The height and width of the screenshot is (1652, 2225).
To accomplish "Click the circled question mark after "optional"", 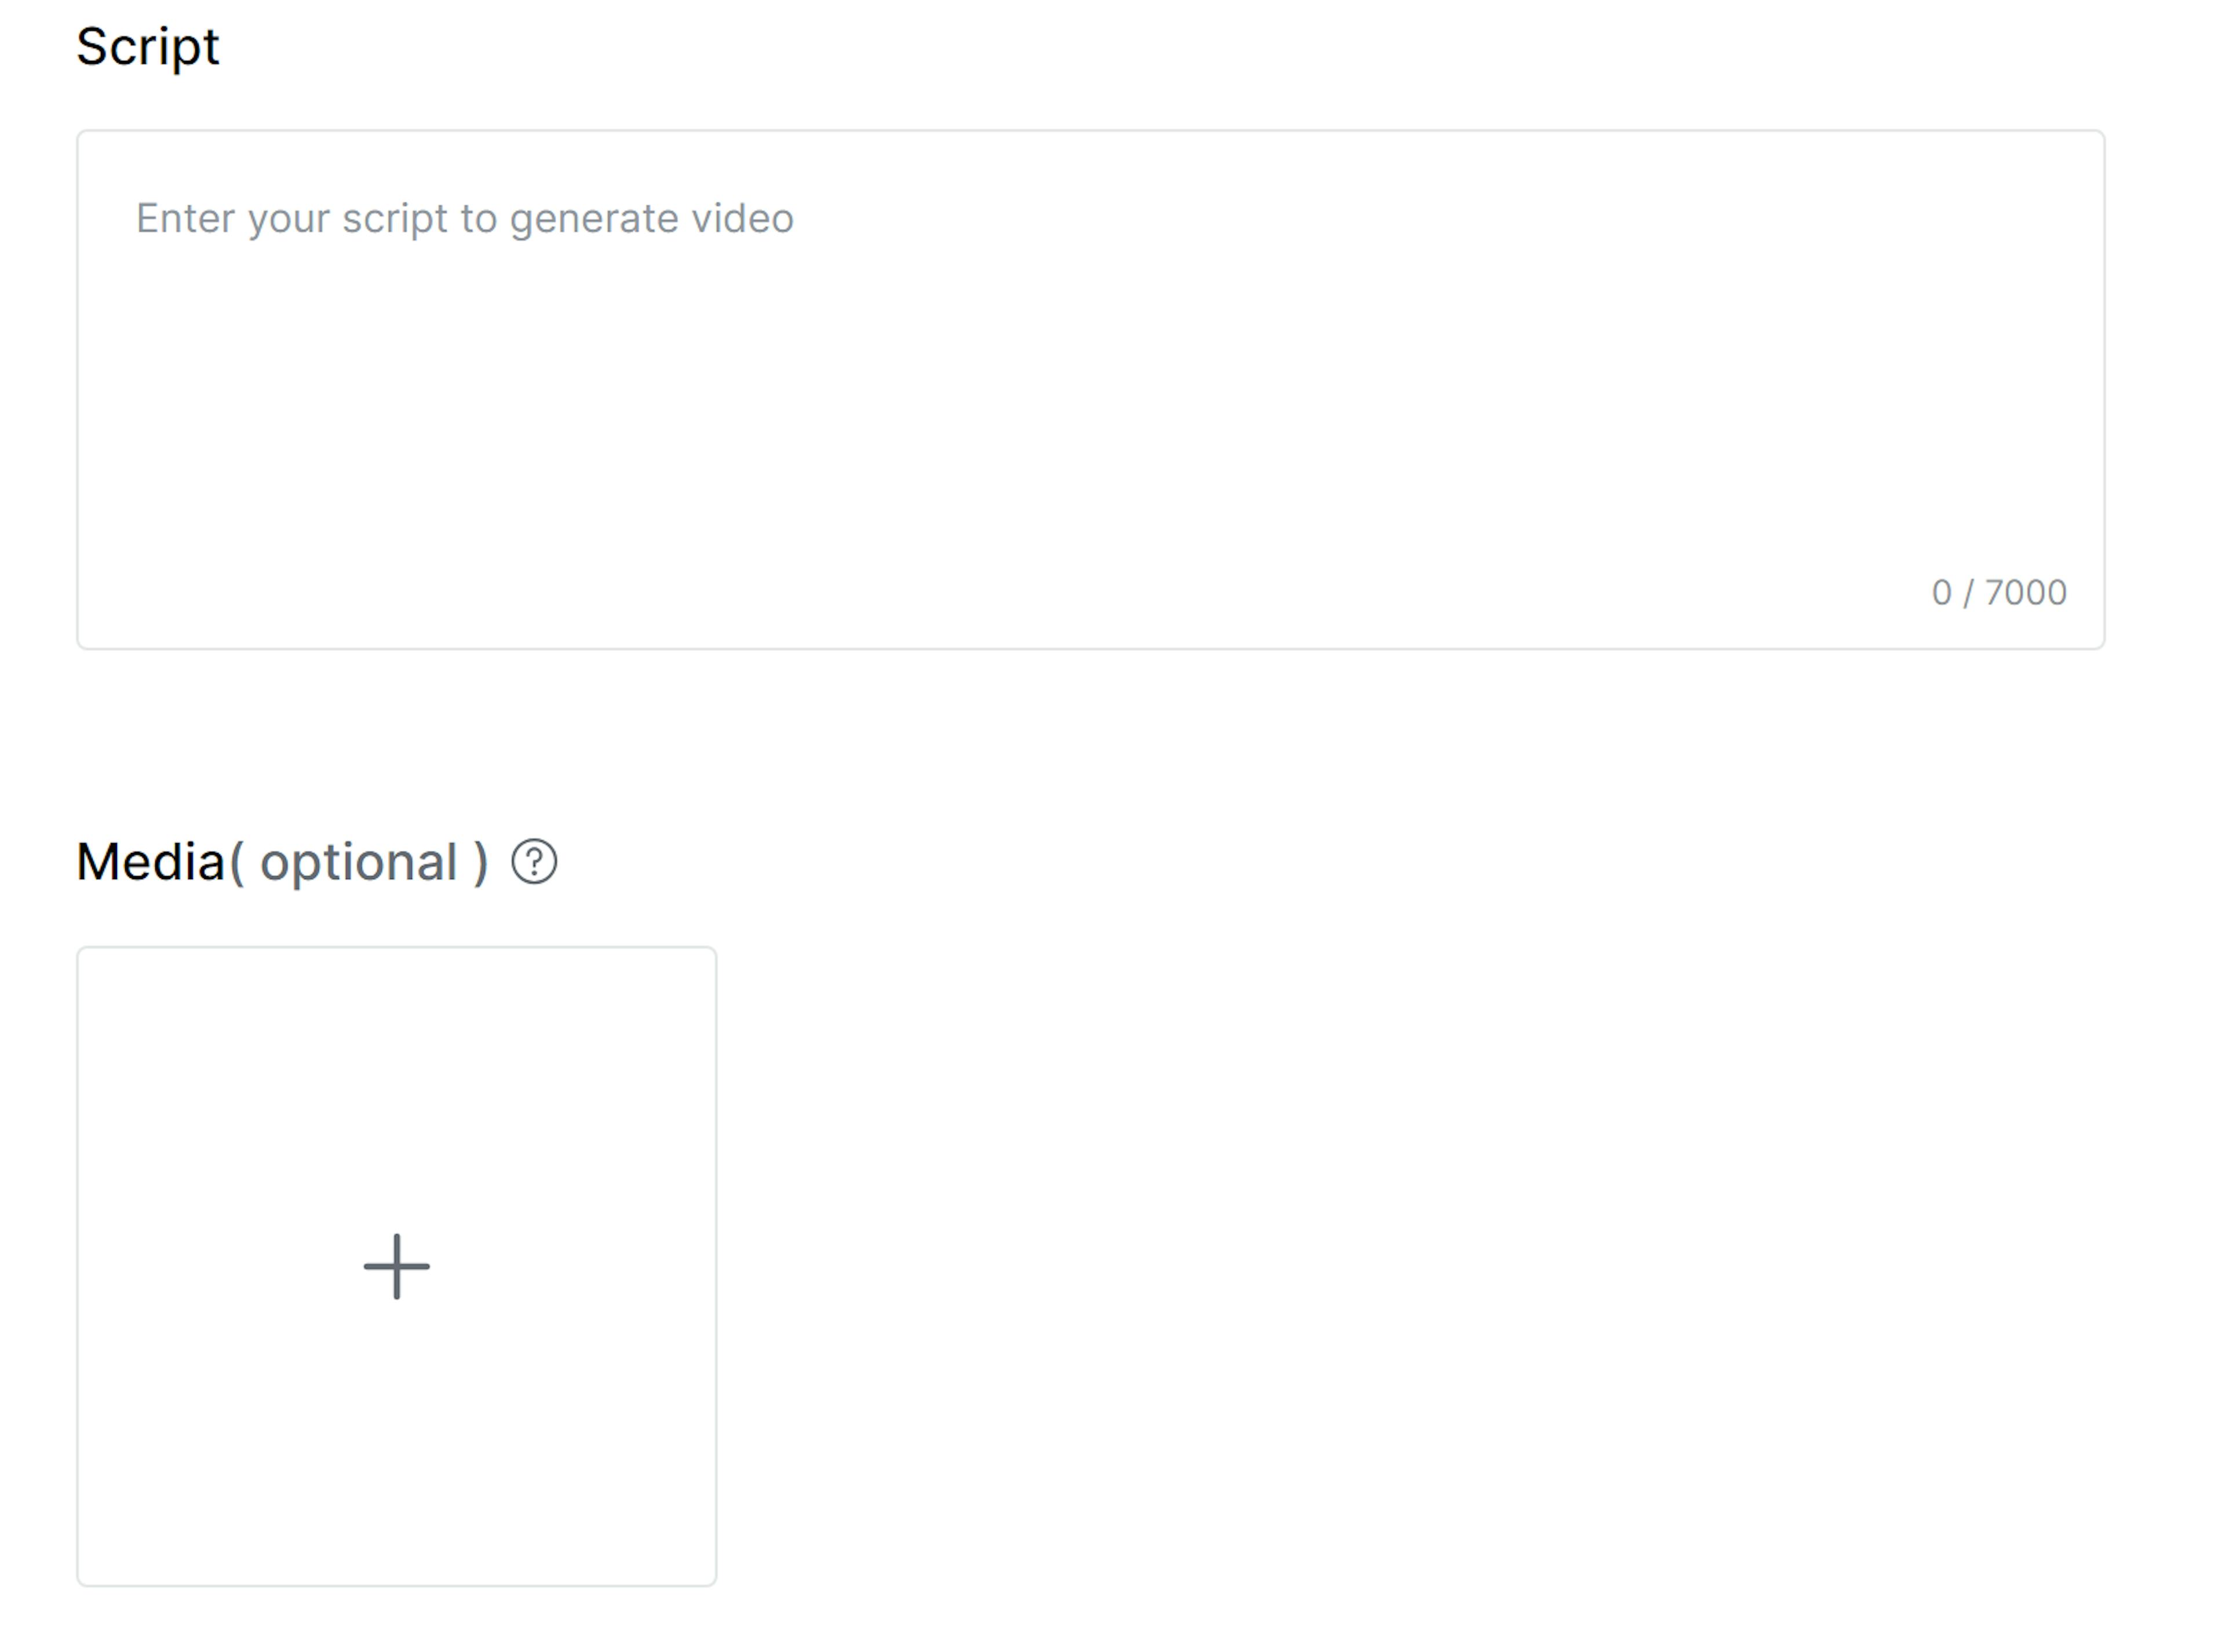I will point(534,861).
